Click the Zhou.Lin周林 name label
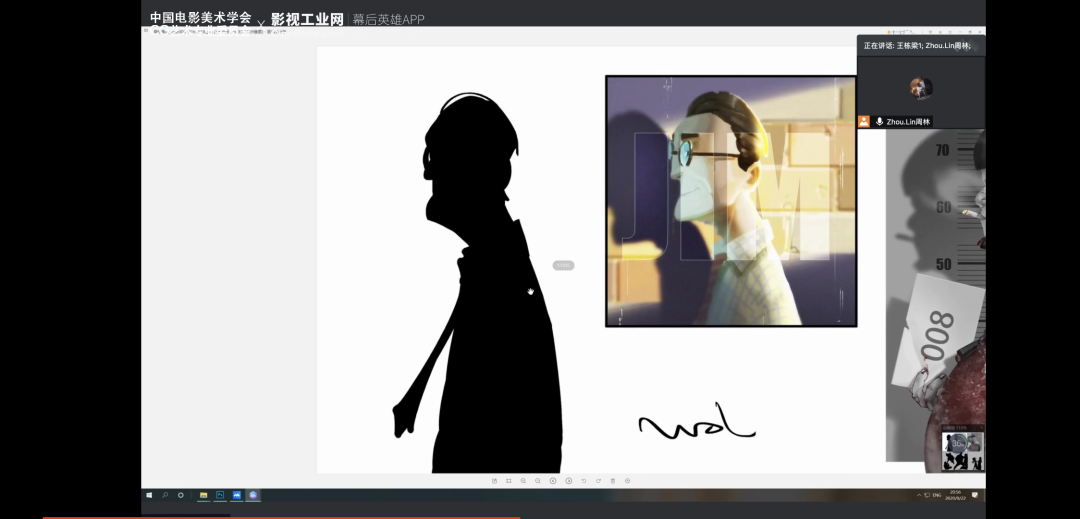 point(908,122)
